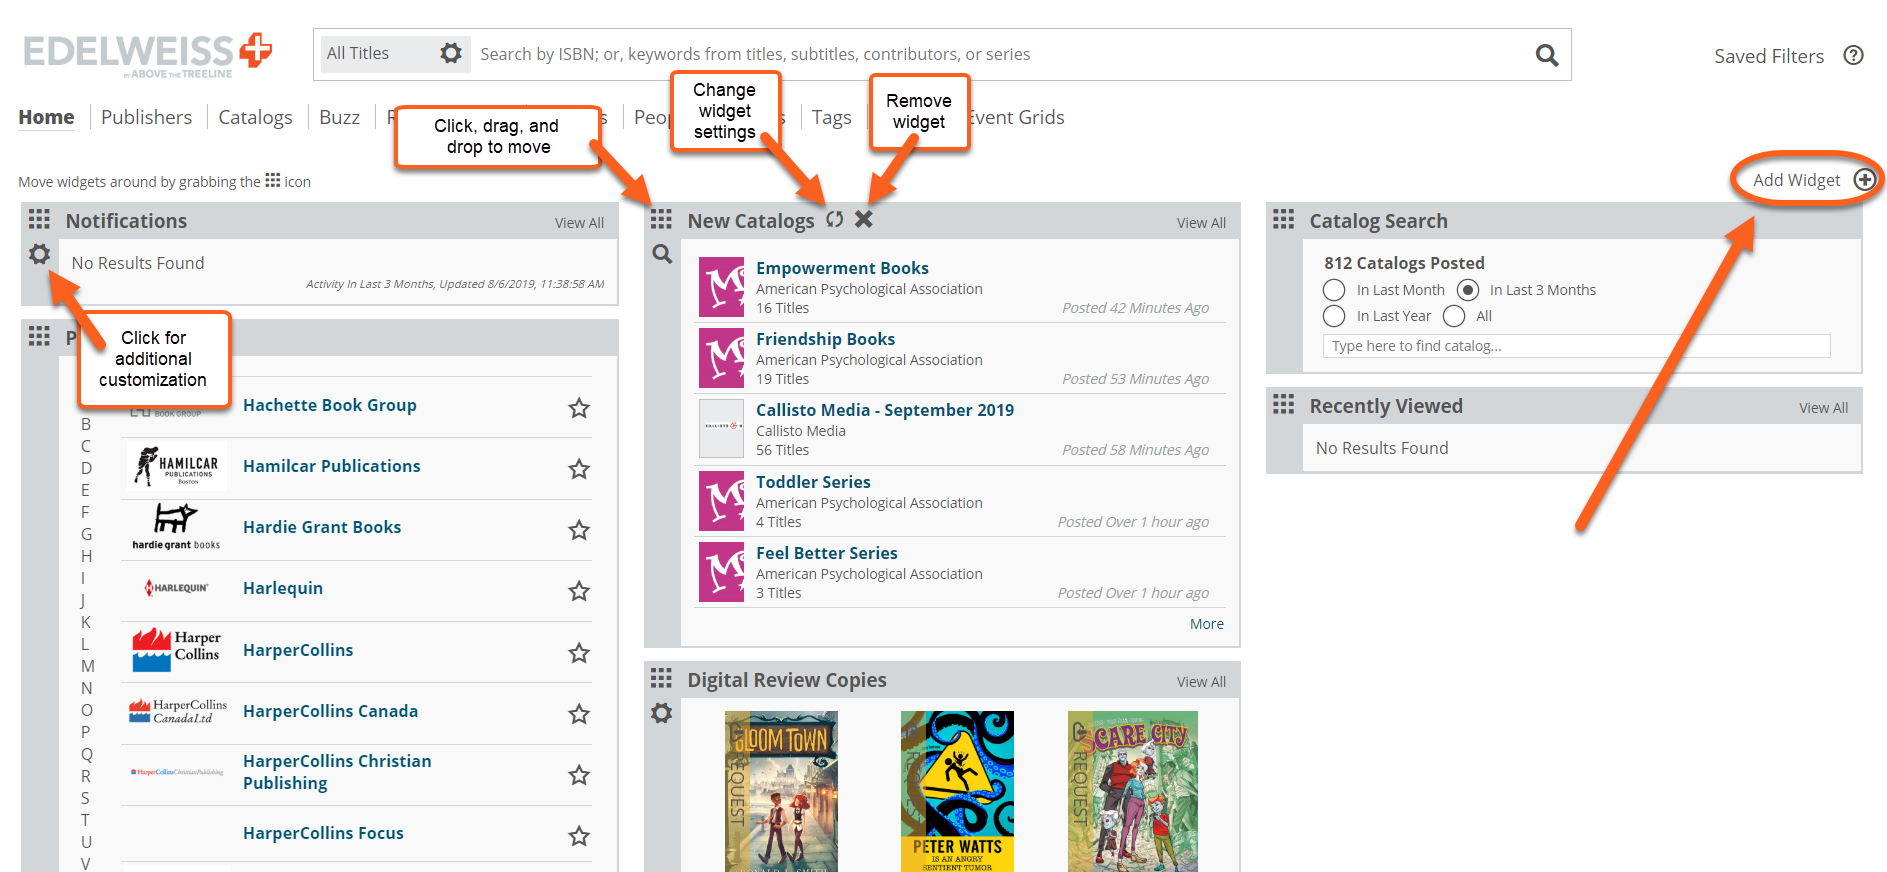Favorite HarperCollins Focus with star
The image size is (1887, 872).
click(579, 835)
